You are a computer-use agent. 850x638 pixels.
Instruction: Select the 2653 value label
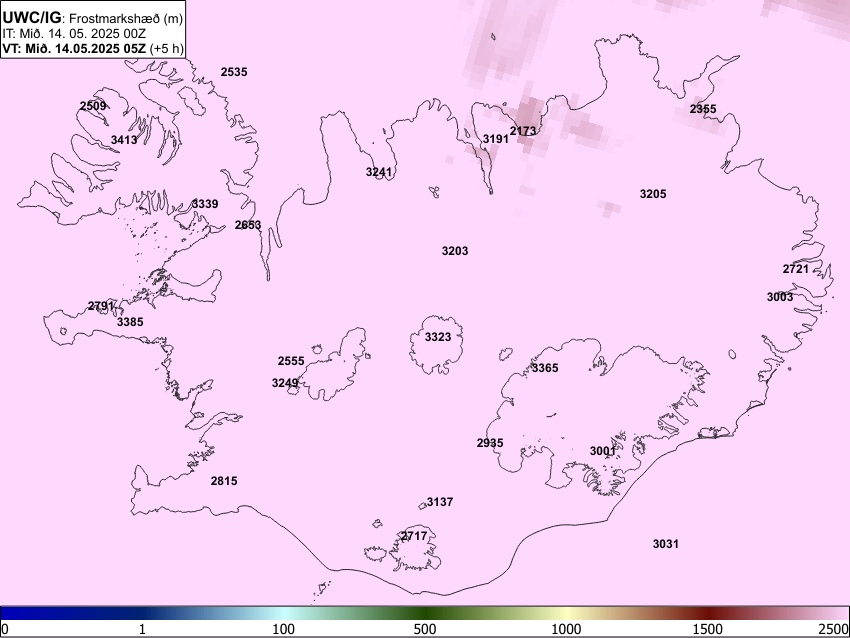click(248, 224)
